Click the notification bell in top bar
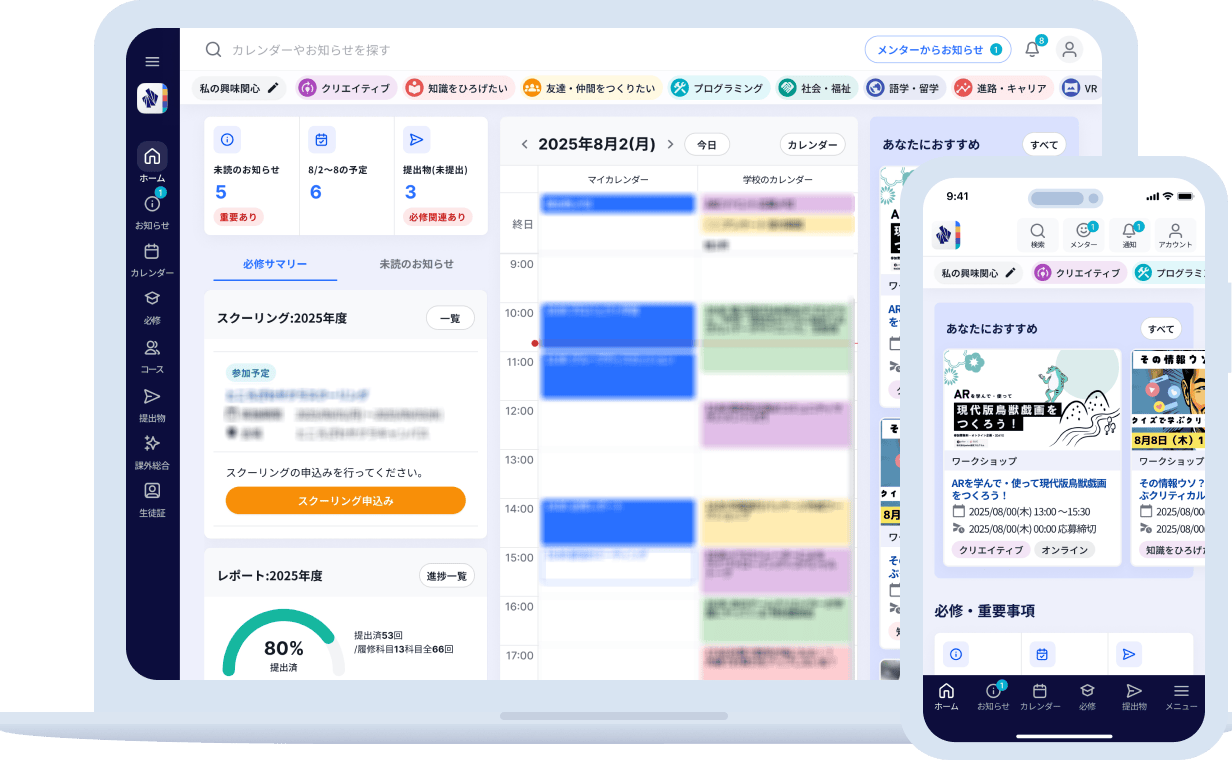1232x760 pixels. [x=1032, y=49]
